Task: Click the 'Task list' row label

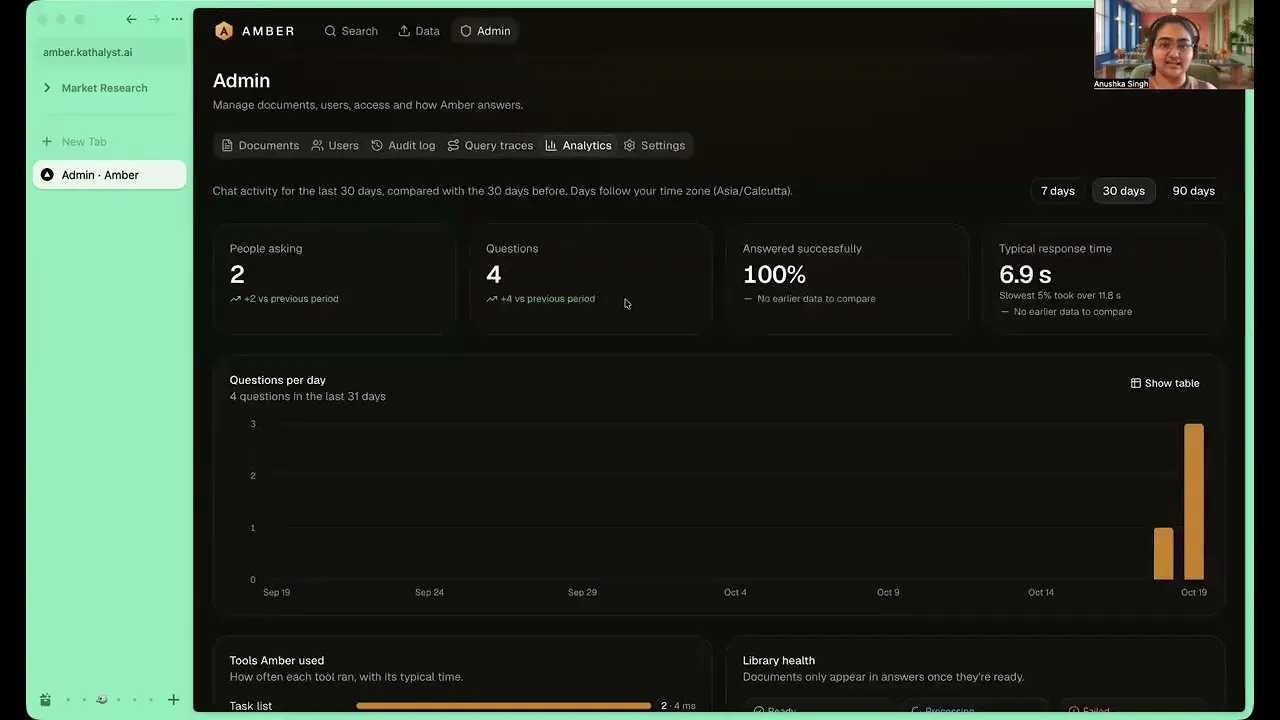Action: tap(251, 706)
